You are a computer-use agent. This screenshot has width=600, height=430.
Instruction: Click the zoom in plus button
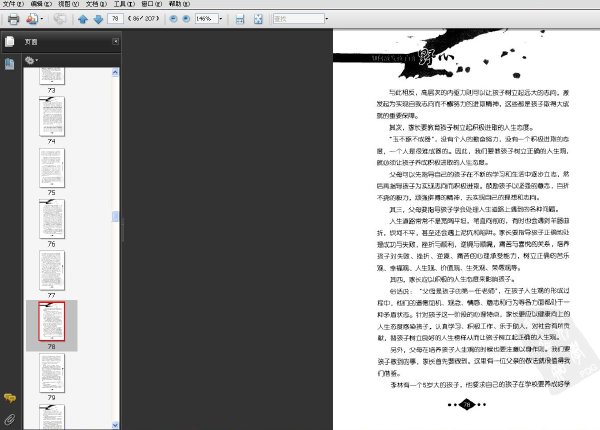(186, 18)
